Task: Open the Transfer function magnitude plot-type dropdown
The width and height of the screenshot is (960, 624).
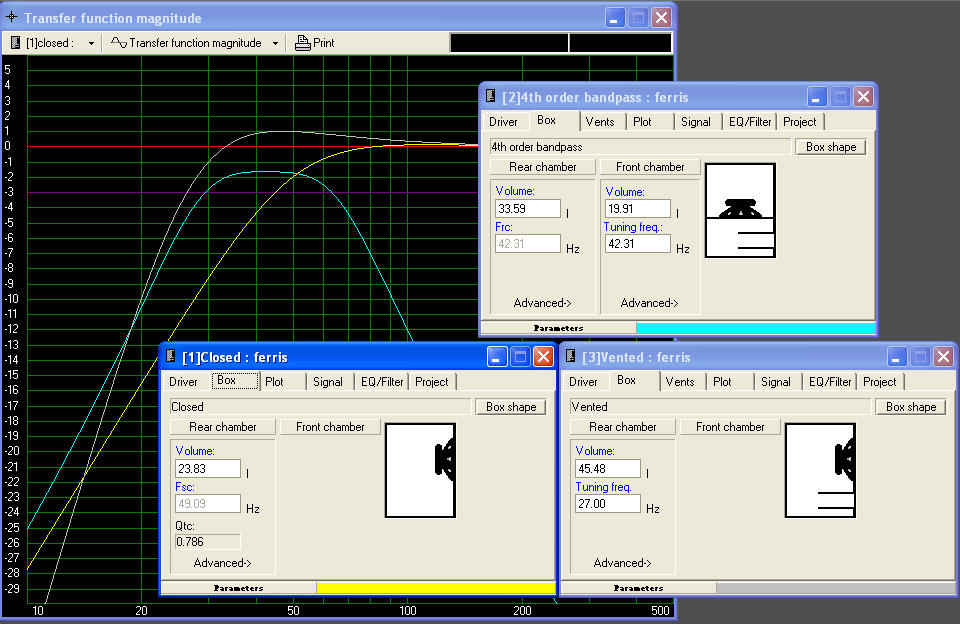Action: click(x=275, y=43)
